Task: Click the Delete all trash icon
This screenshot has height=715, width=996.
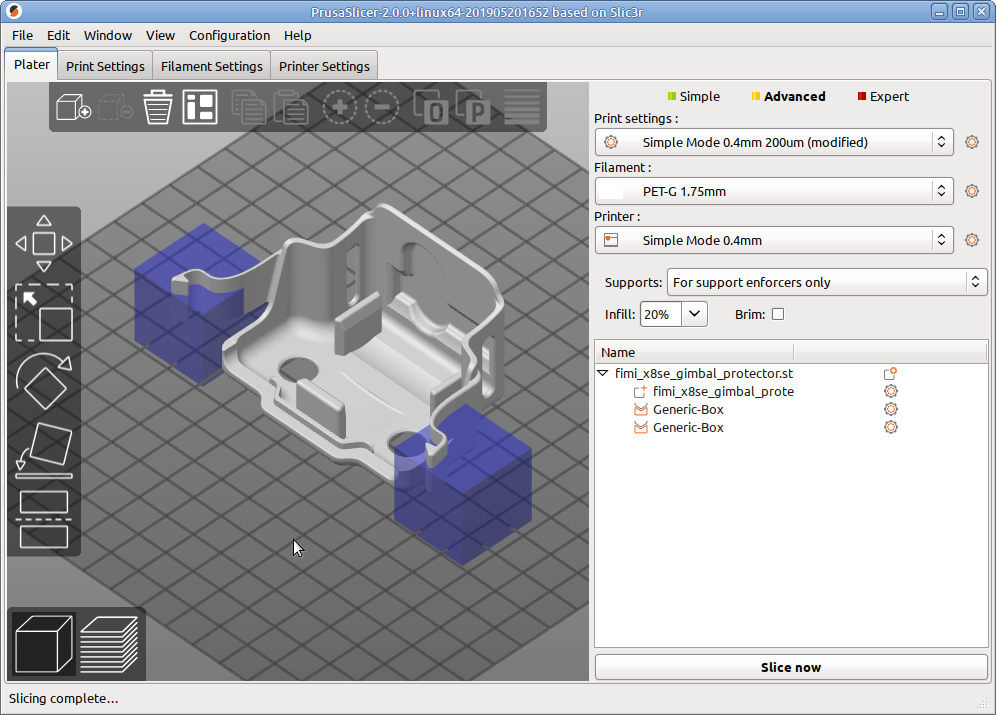Action: click(158, 107)
